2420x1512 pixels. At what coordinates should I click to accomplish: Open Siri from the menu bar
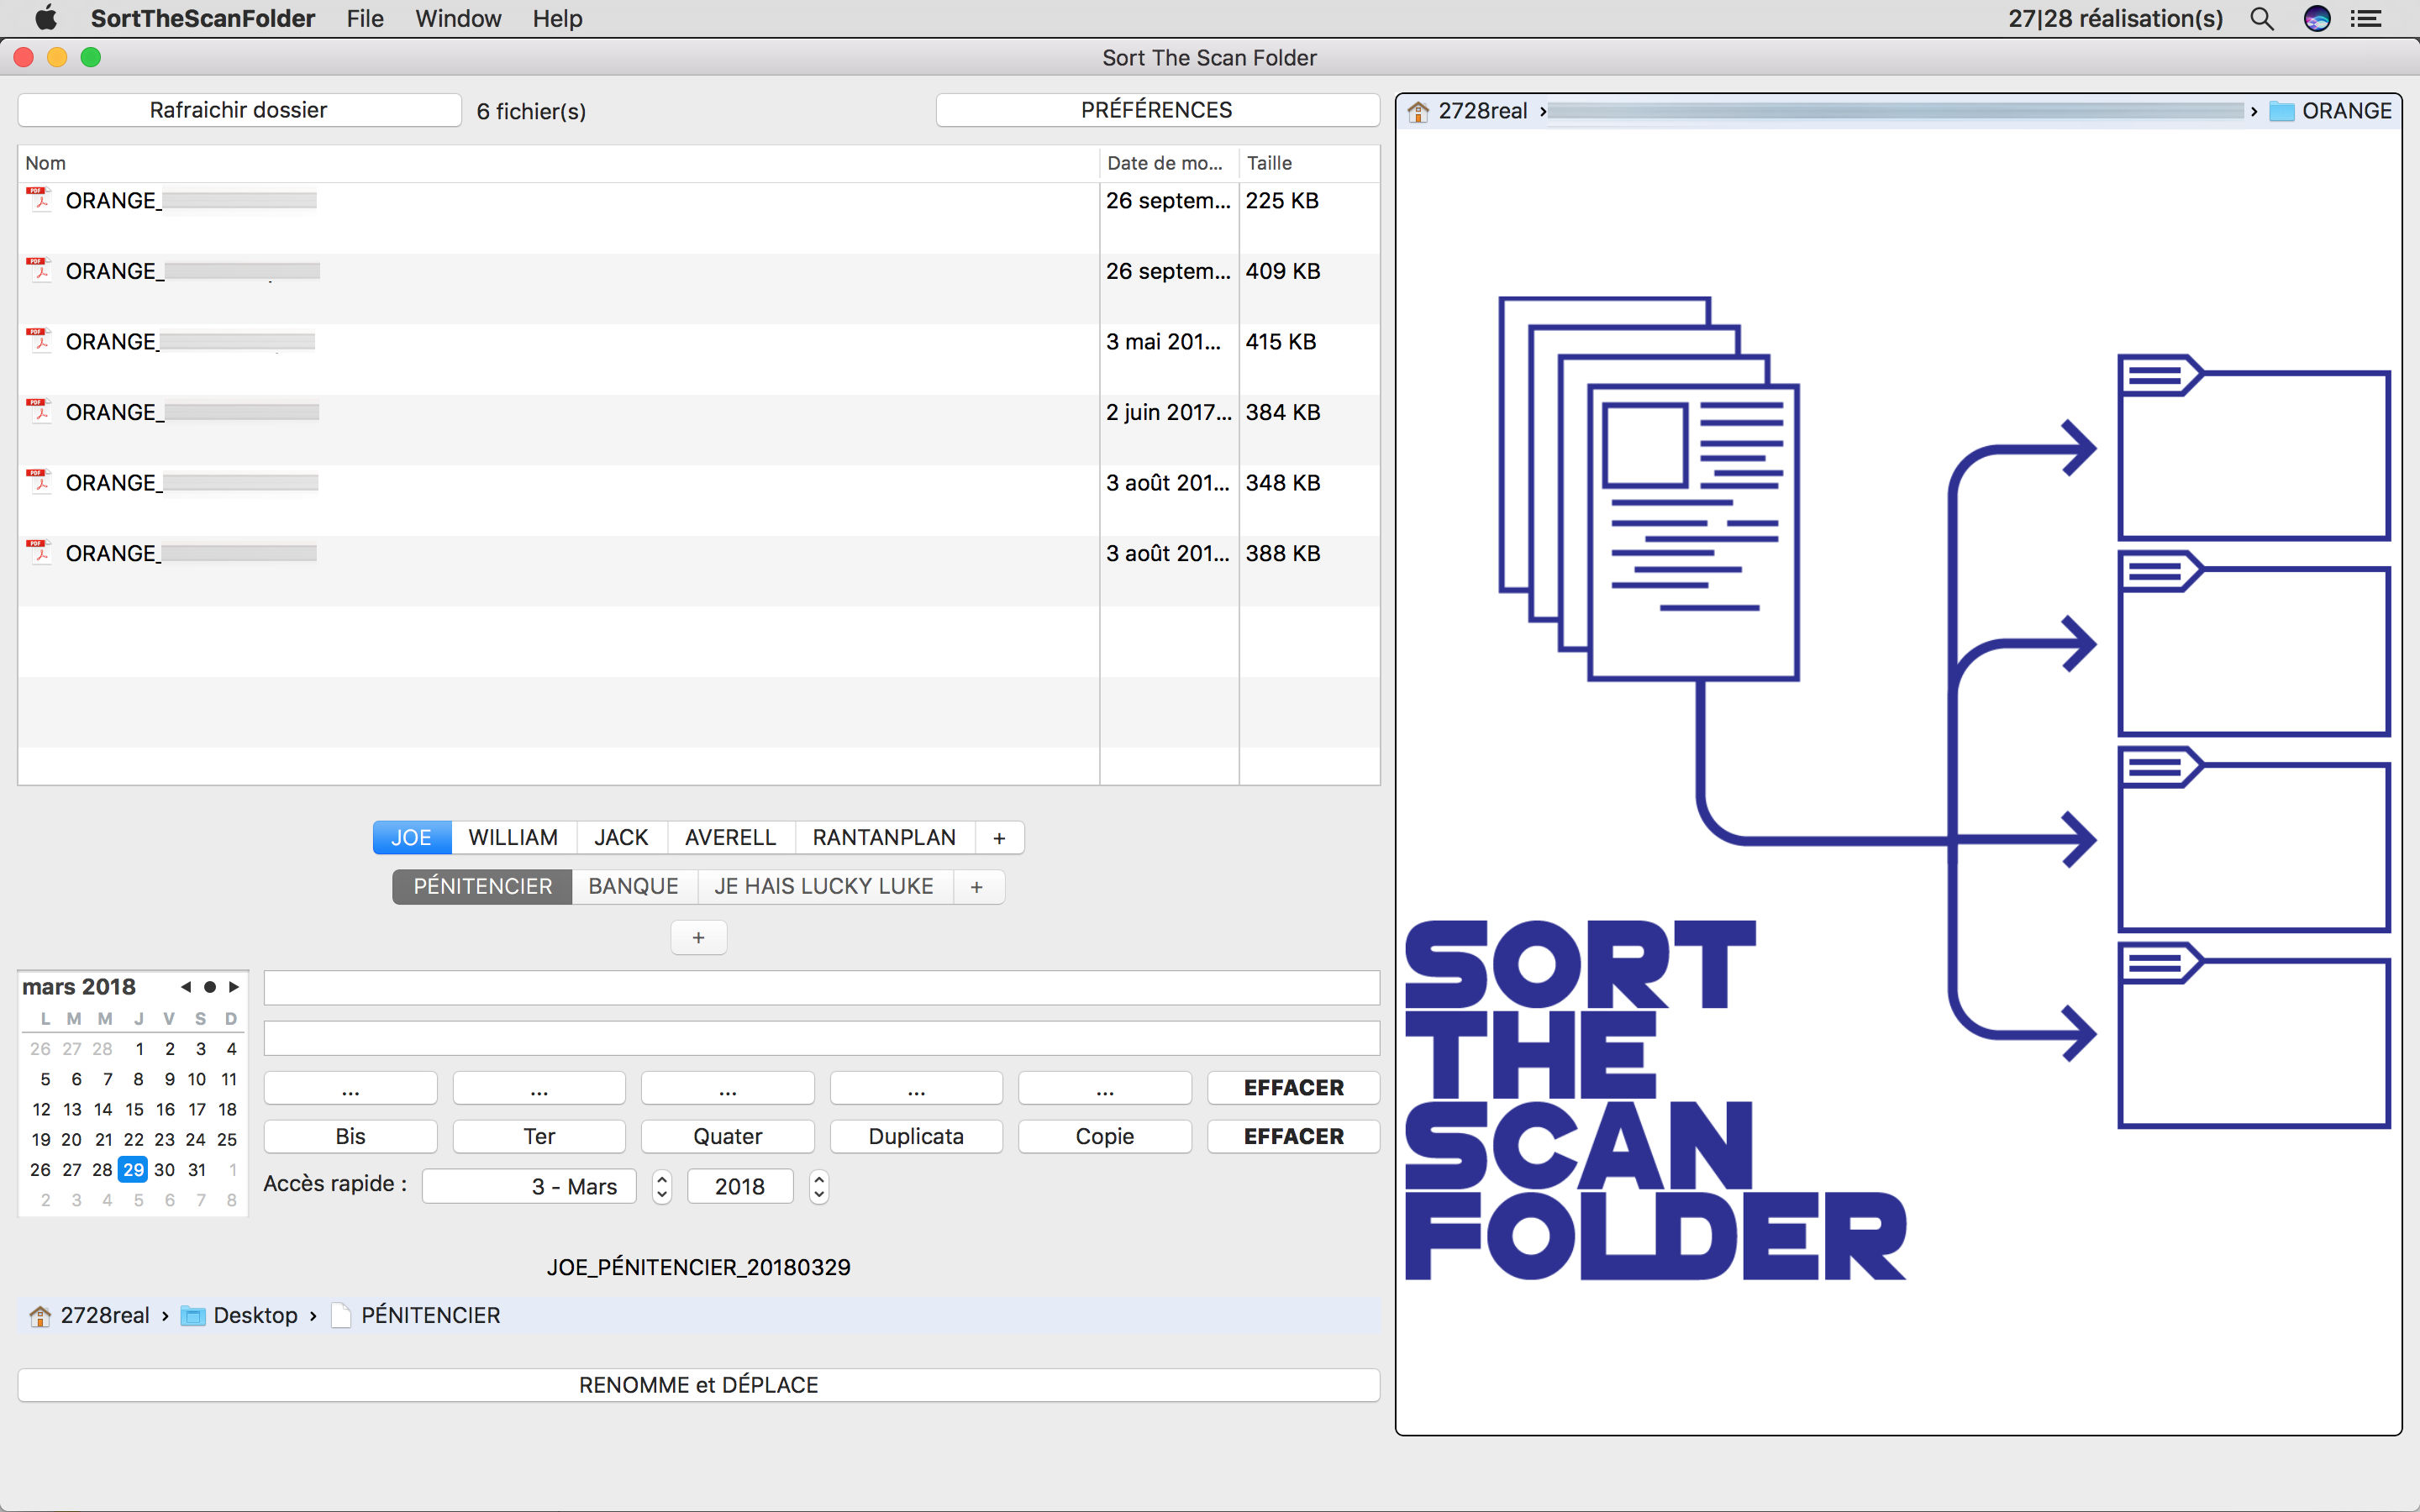[2316, 18]
